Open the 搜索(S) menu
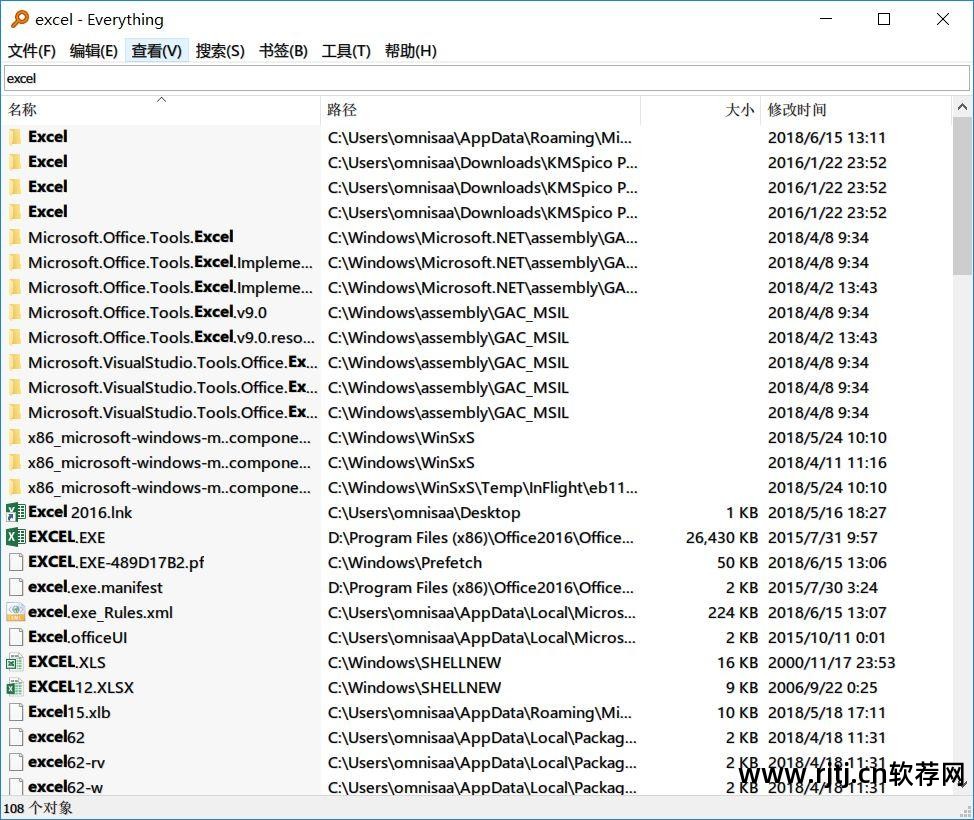 click(x=220, y=51)
